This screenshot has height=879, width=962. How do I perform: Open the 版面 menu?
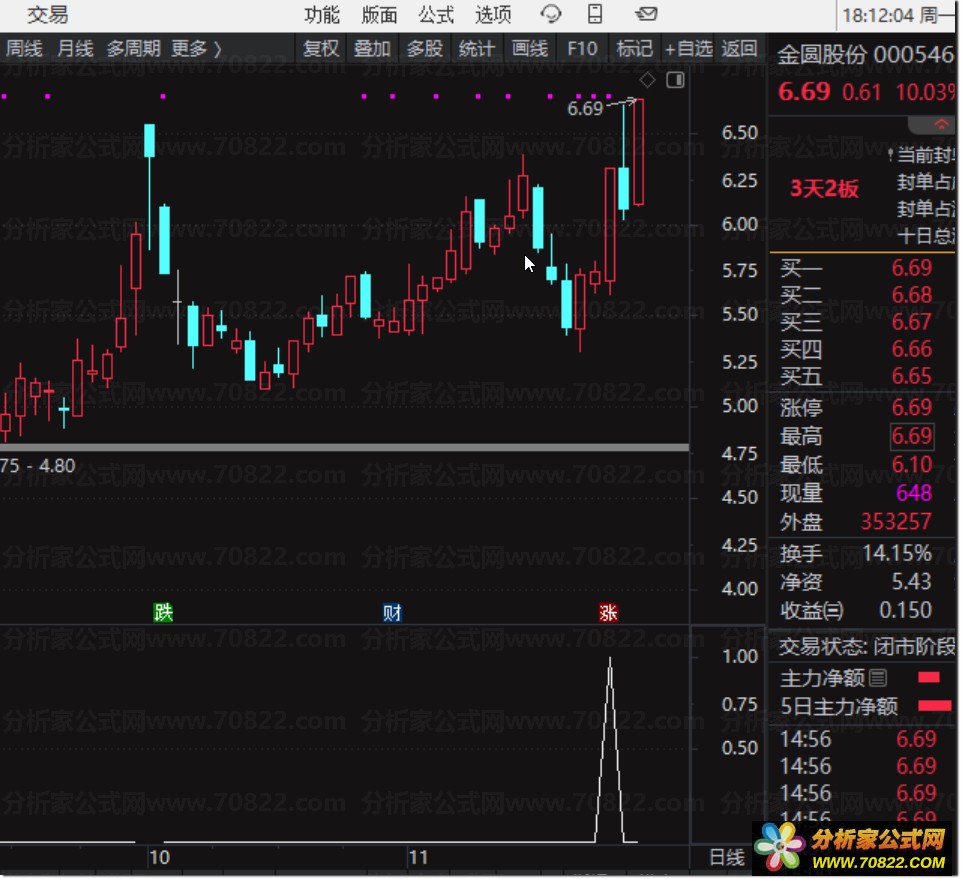coord(379,14)
